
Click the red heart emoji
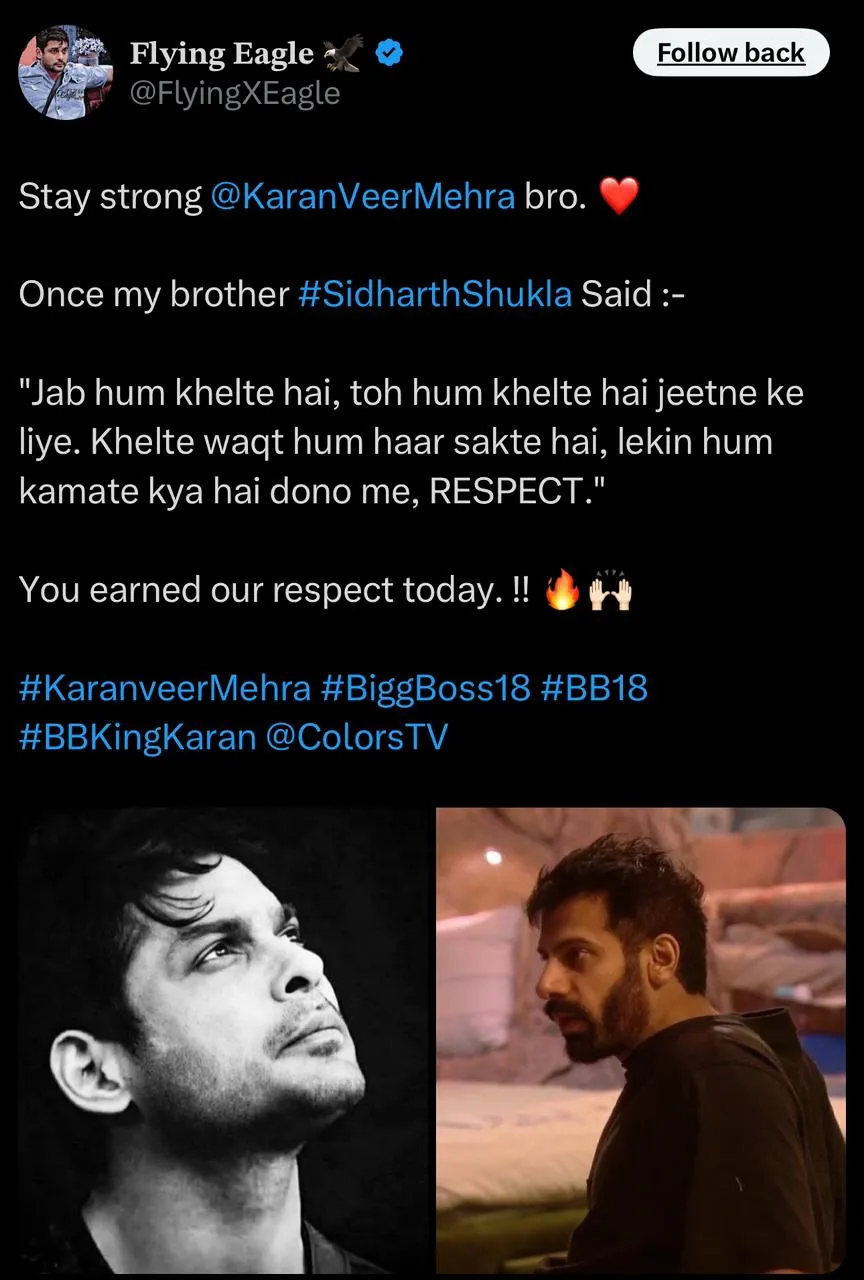pos(619,197)
